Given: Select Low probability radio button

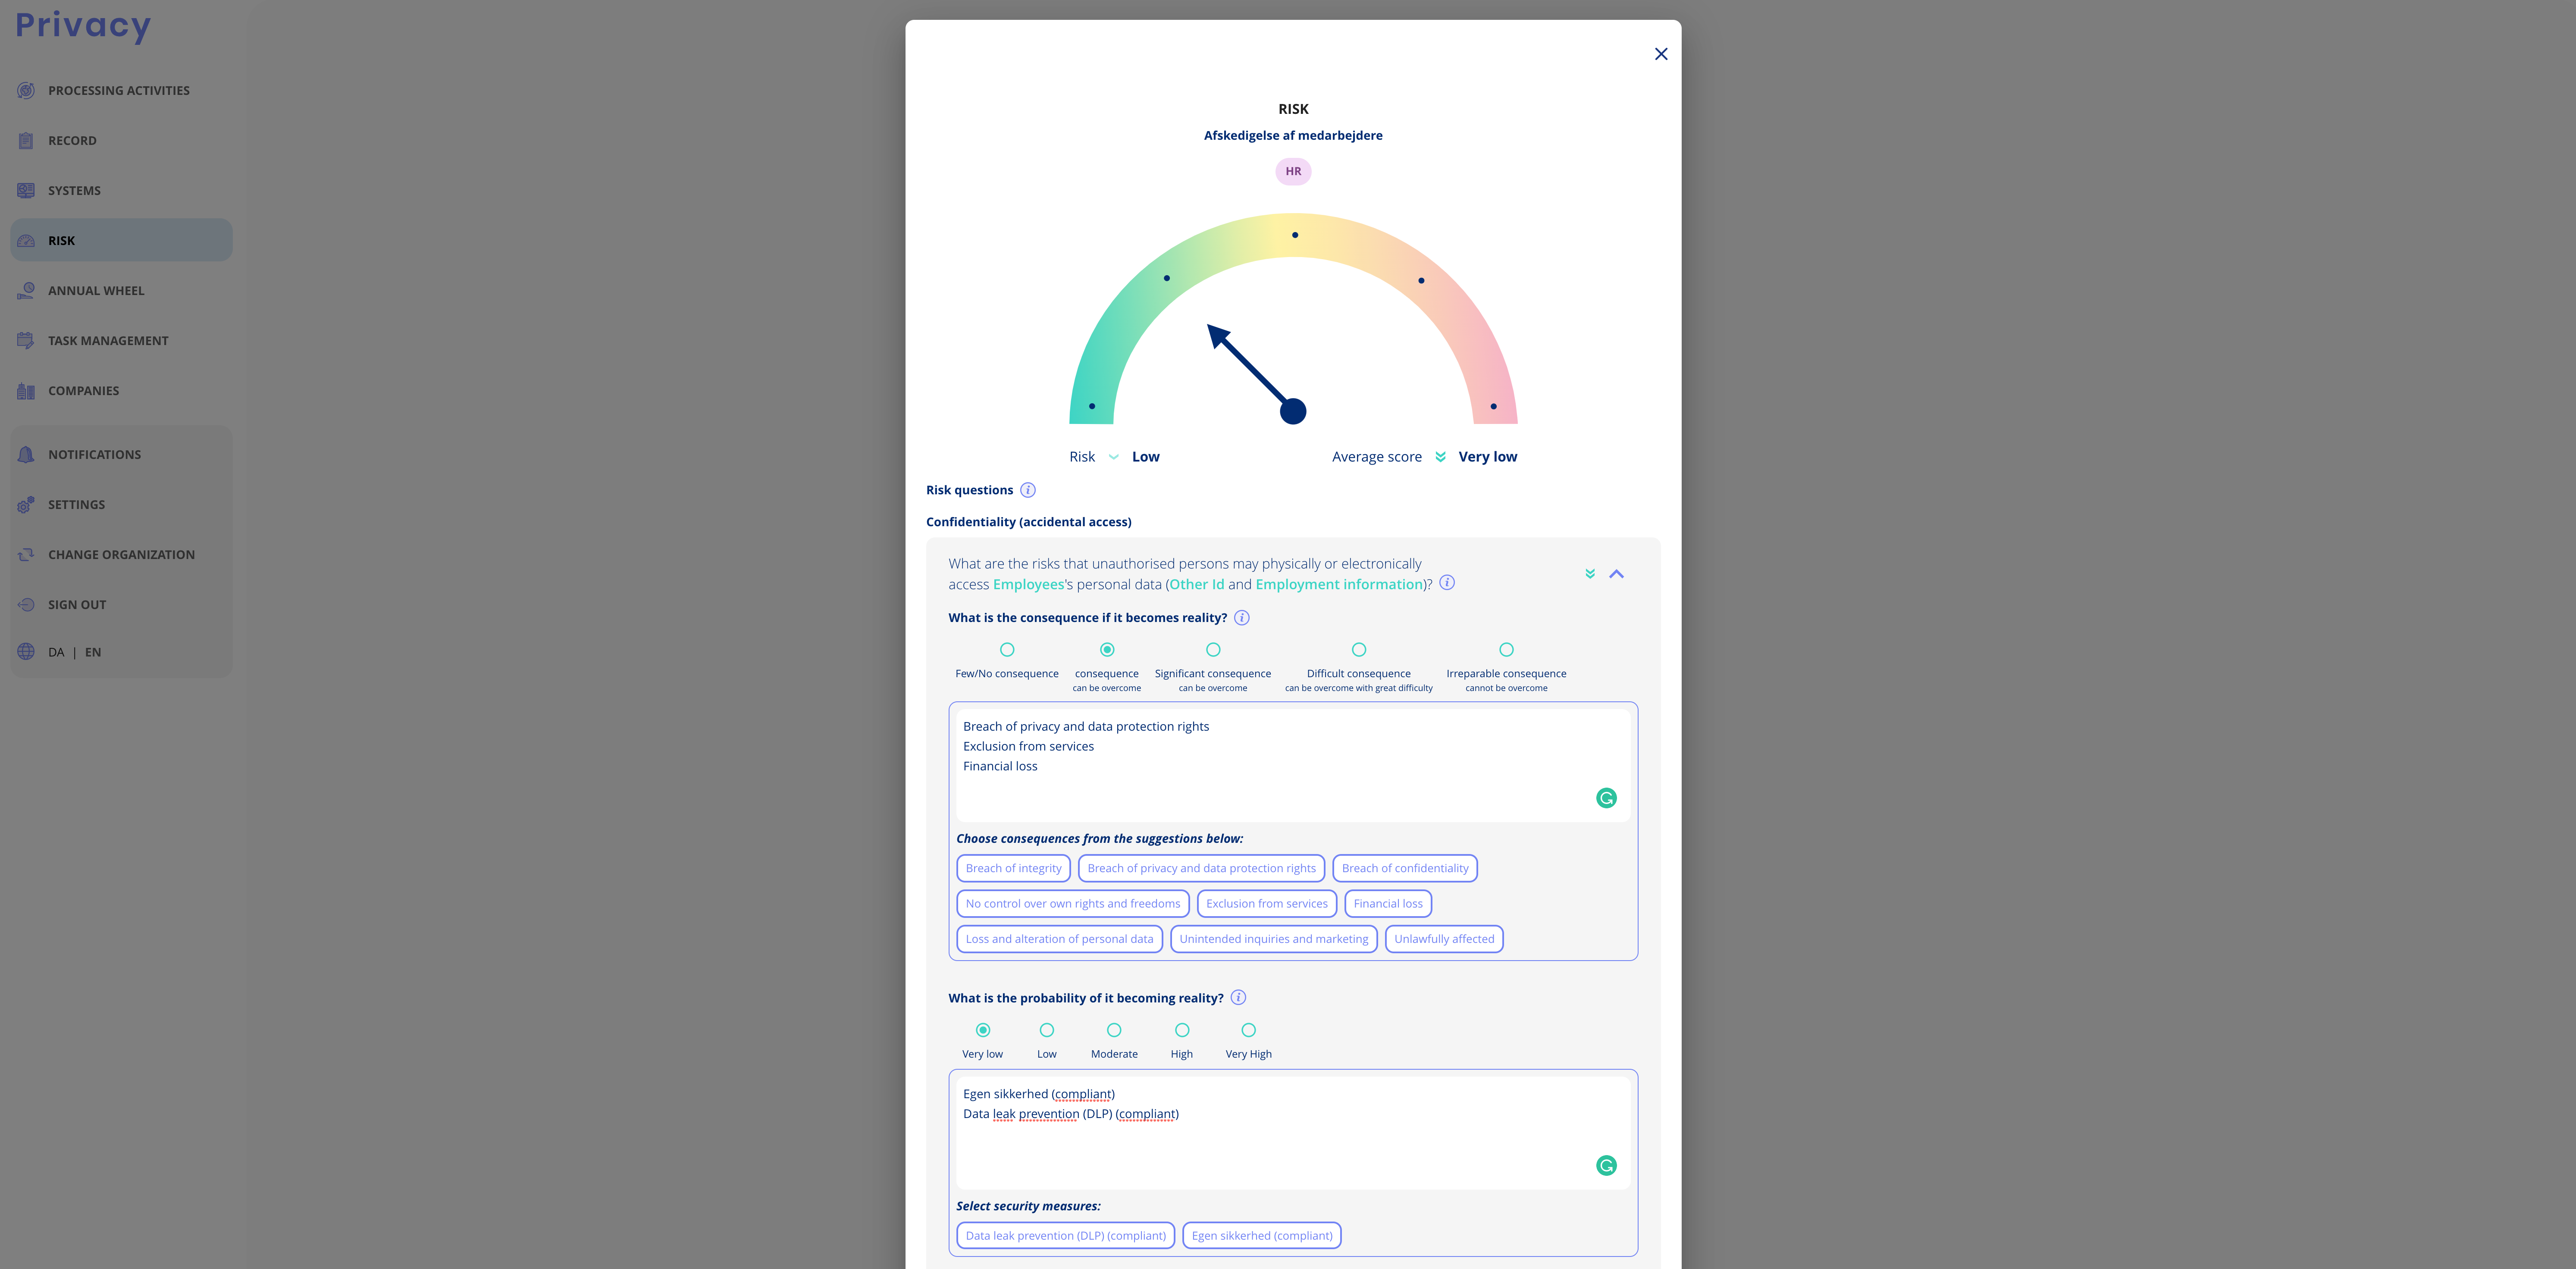Looking at the screenshot, I should coord(1047,1030).
